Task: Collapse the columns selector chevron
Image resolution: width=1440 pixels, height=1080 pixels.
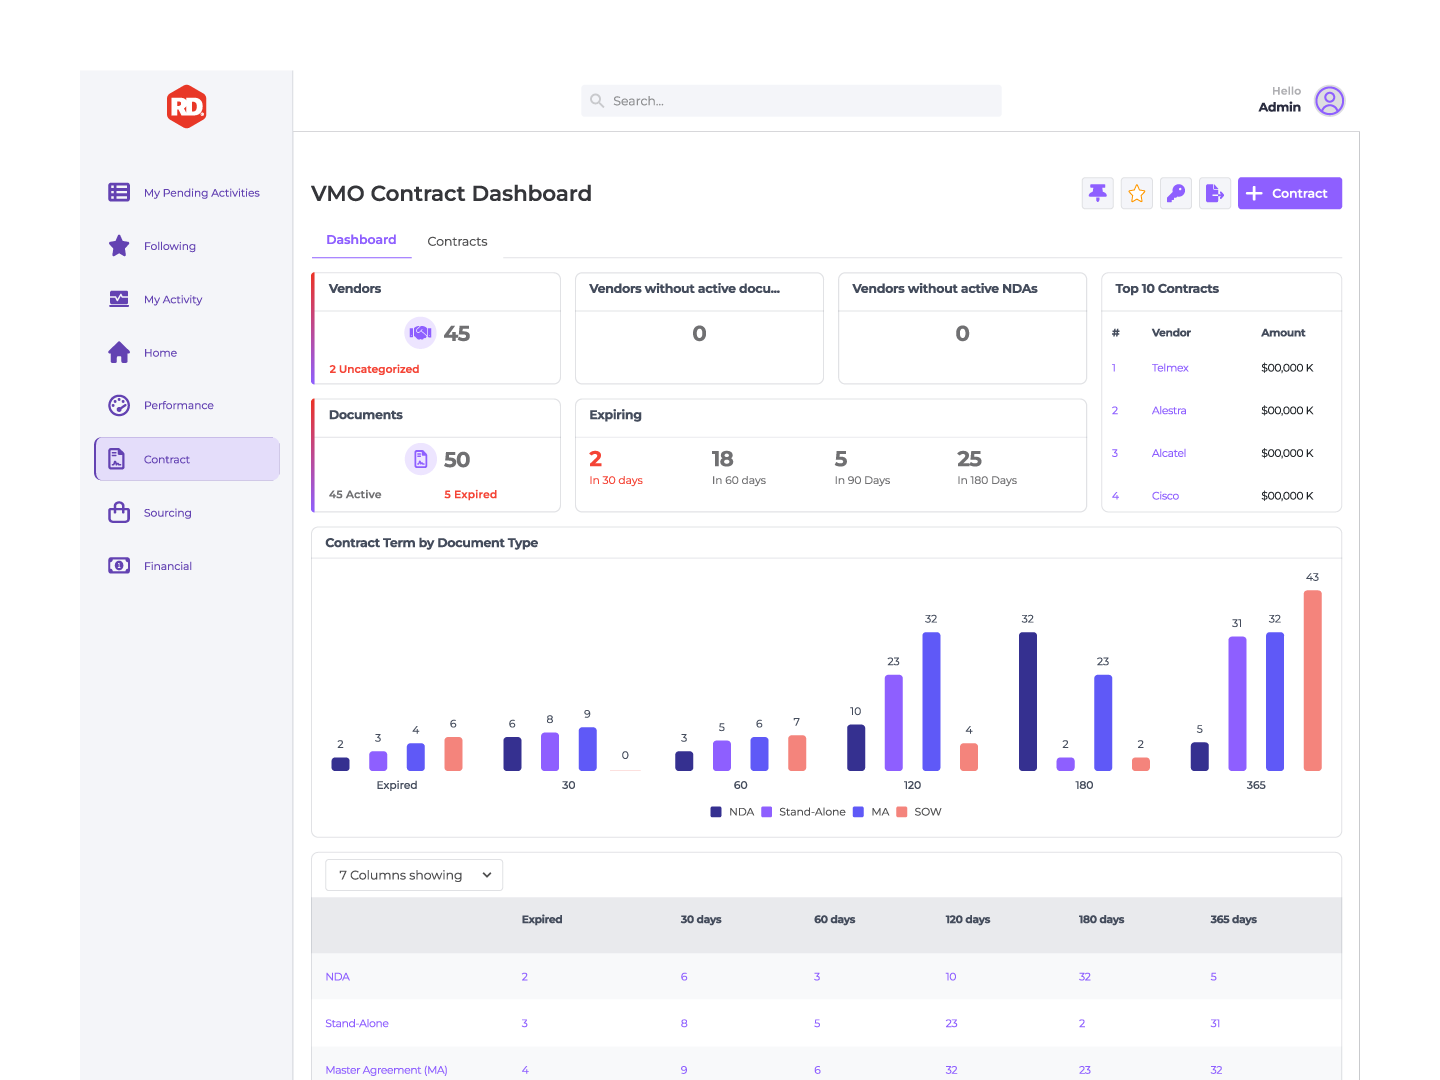Action: (486, 874)
